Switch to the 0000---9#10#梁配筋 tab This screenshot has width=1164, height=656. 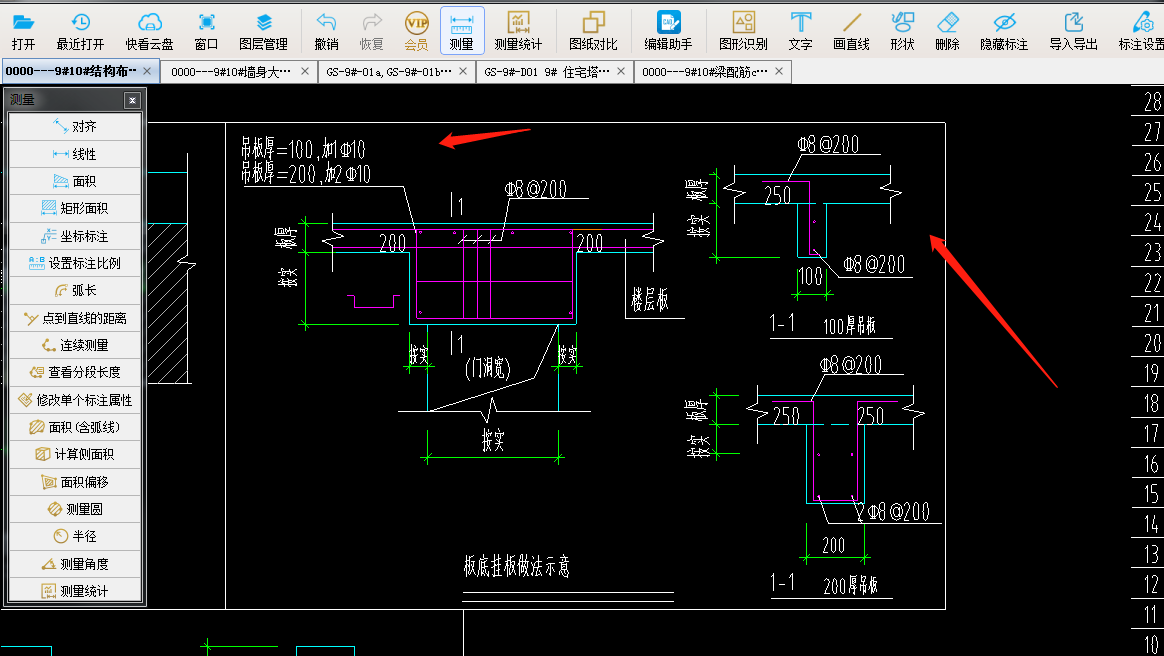pos(705,71)
